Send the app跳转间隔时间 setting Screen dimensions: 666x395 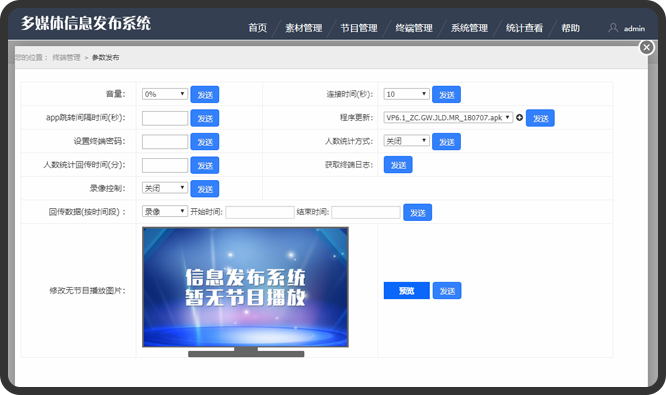[x=205, y=118]
